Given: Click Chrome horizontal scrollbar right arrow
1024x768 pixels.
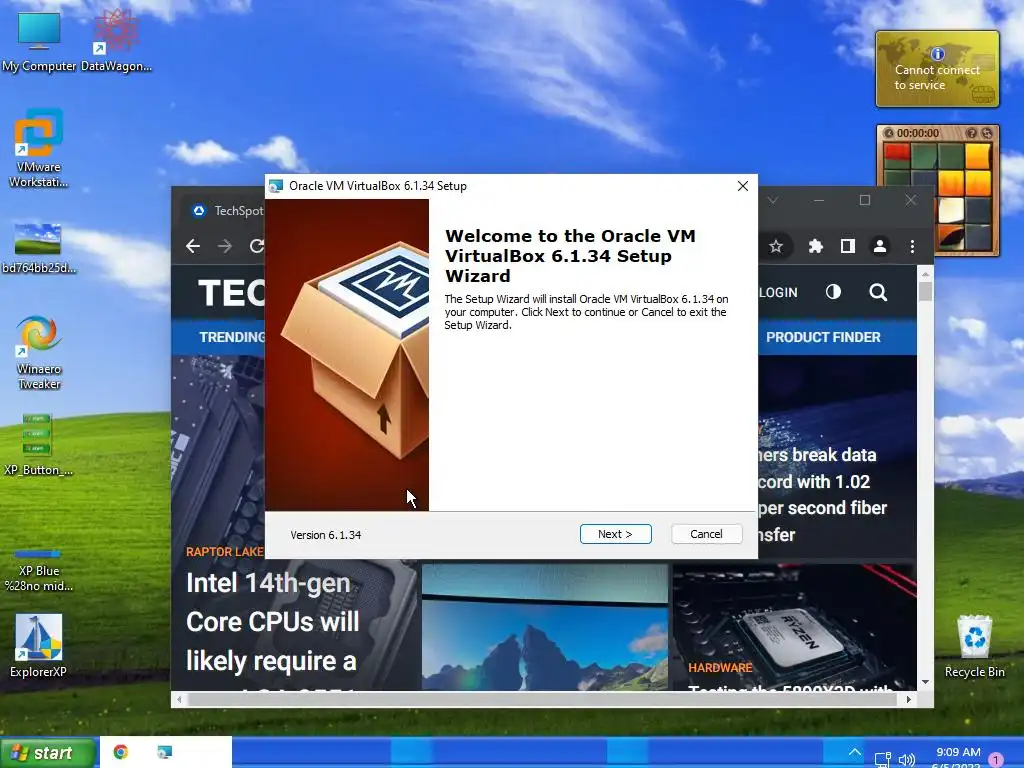Looking at the screenshot, I should (x=908, y=699).
